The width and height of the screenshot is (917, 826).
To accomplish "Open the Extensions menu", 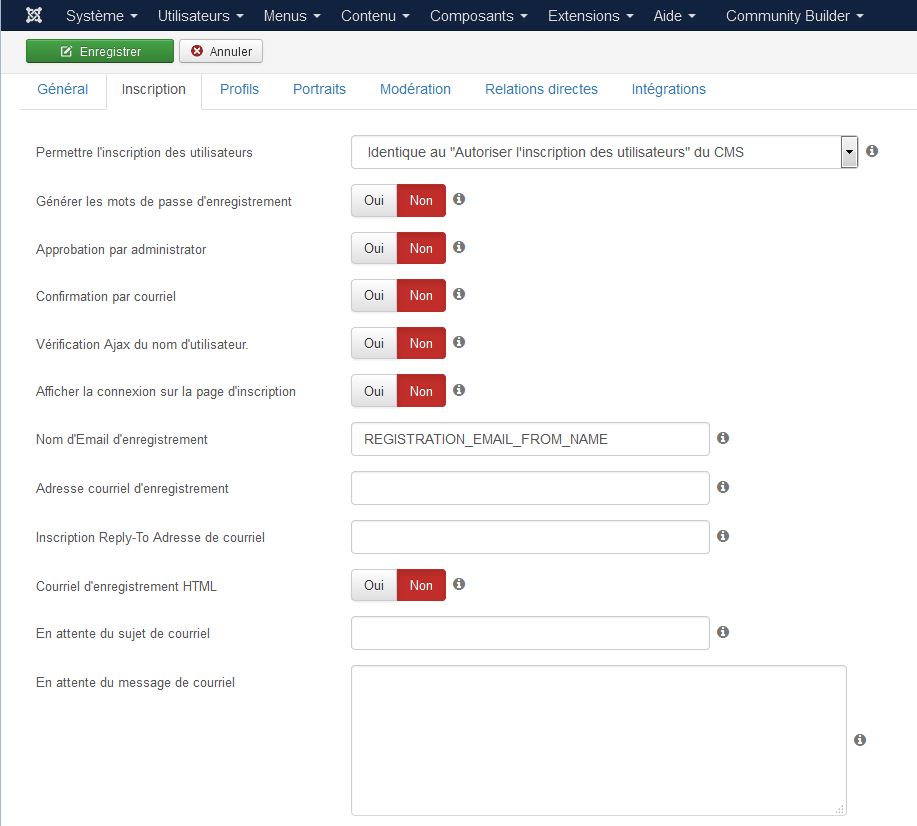I will (590, 16).
